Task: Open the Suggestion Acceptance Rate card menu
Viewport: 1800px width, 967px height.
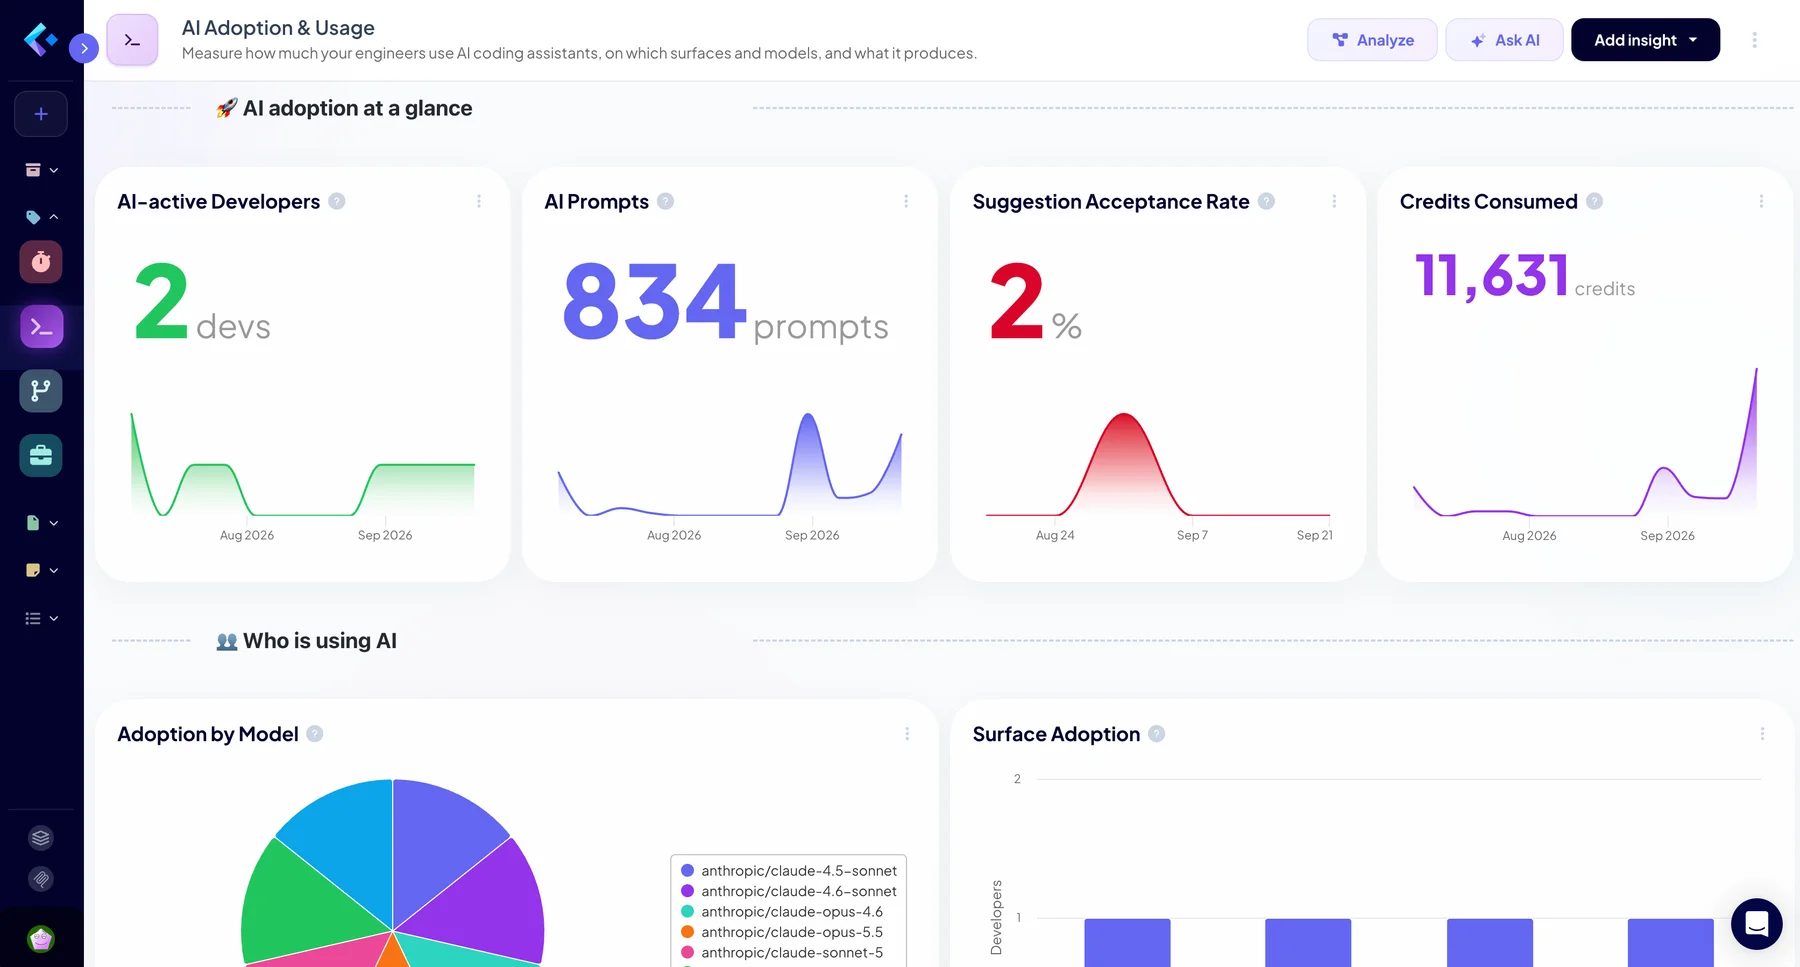Action: click(x=1334, y=201)
